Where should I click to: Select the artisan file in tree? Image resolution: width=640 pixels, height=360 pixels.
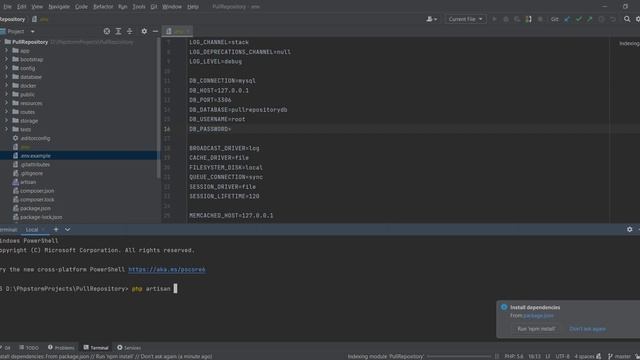[28, 182]
